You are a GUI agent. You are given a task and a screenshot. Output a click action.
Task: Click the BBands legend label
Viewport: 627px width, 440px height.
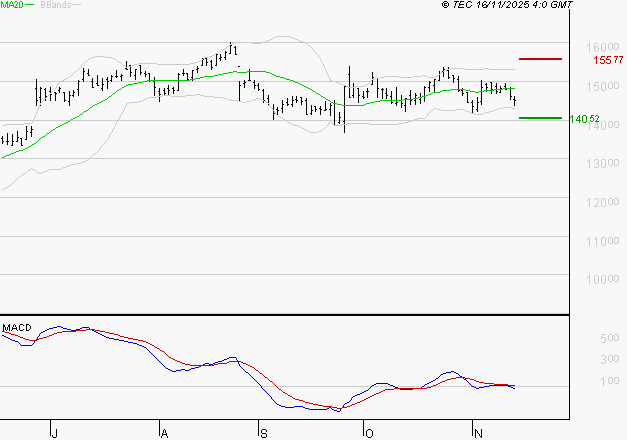[x=56, y=5]
